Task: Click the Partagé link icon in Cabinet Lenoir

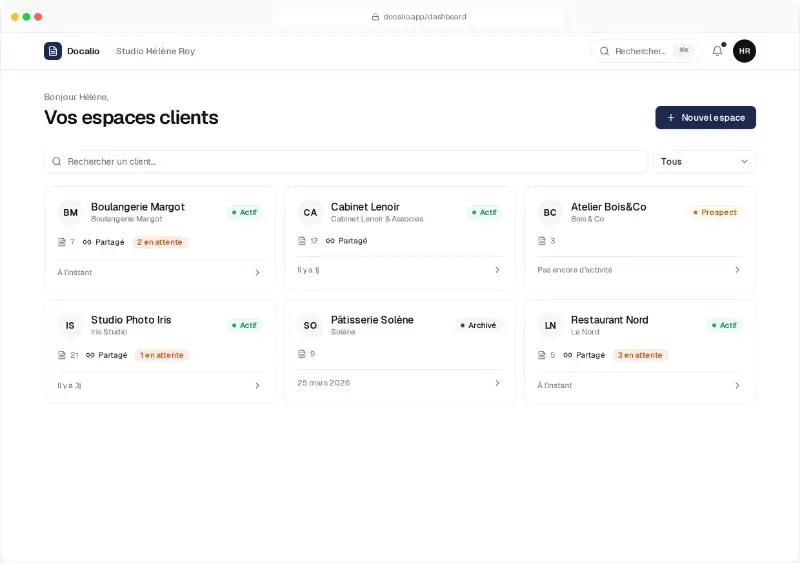Action: point(330,240)
